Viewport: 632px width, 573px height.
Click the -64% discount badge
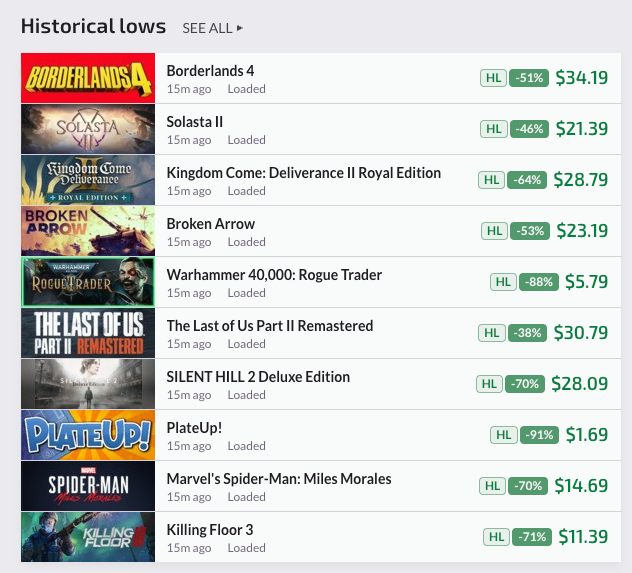527,180
